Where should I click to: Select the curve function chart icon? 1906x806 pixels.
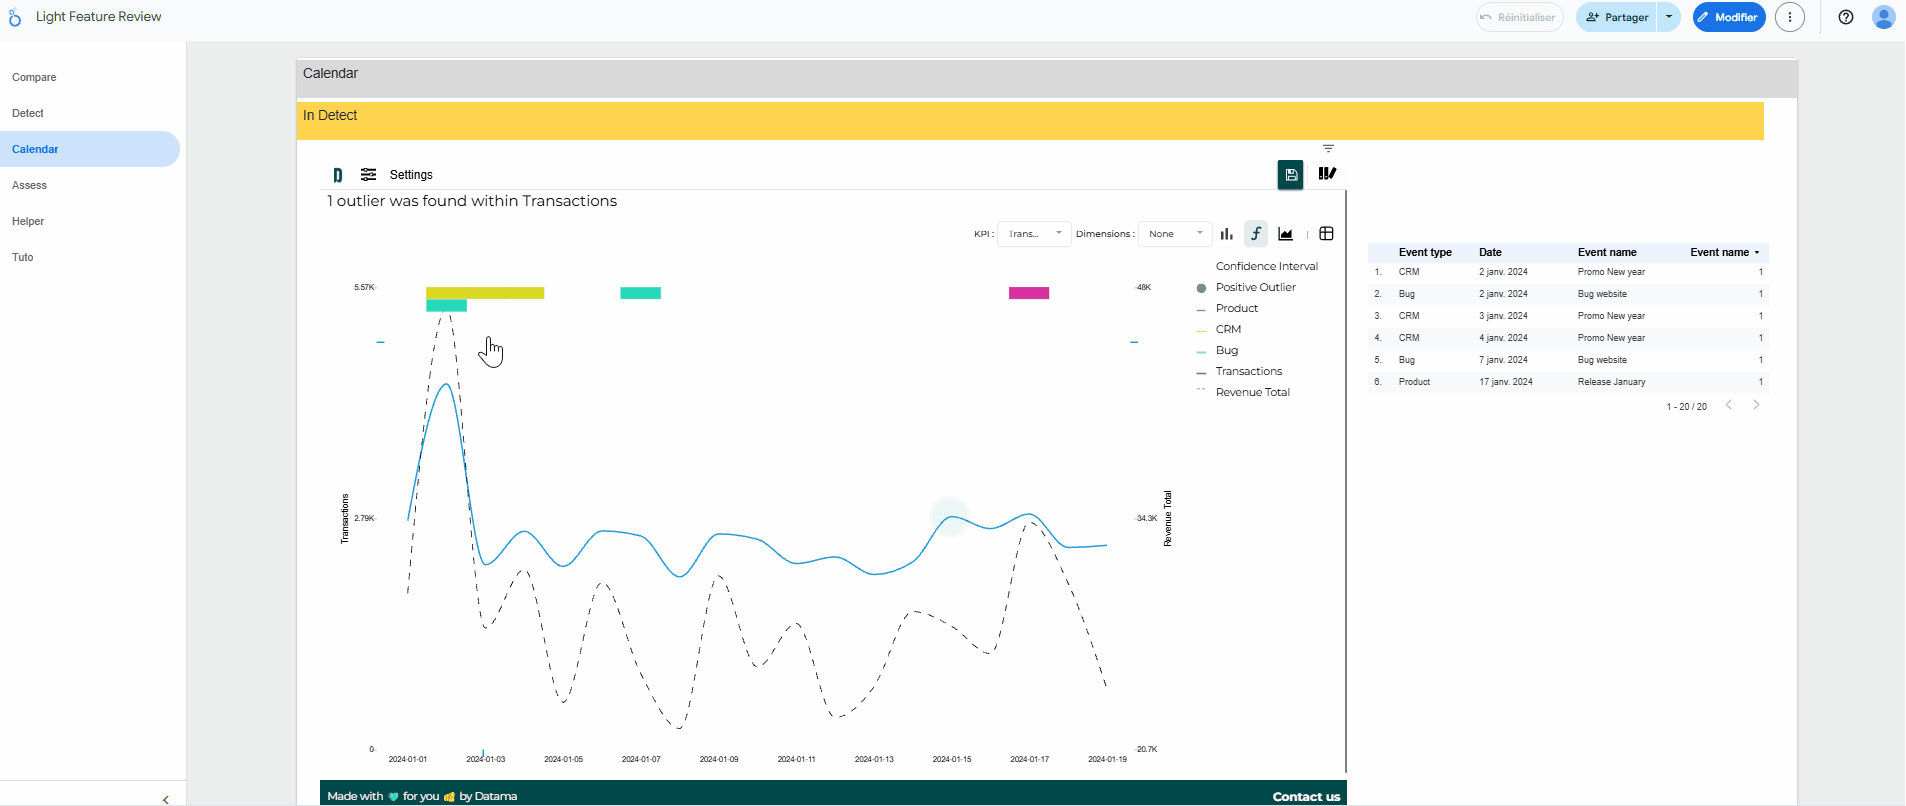tap(1256, 234)
